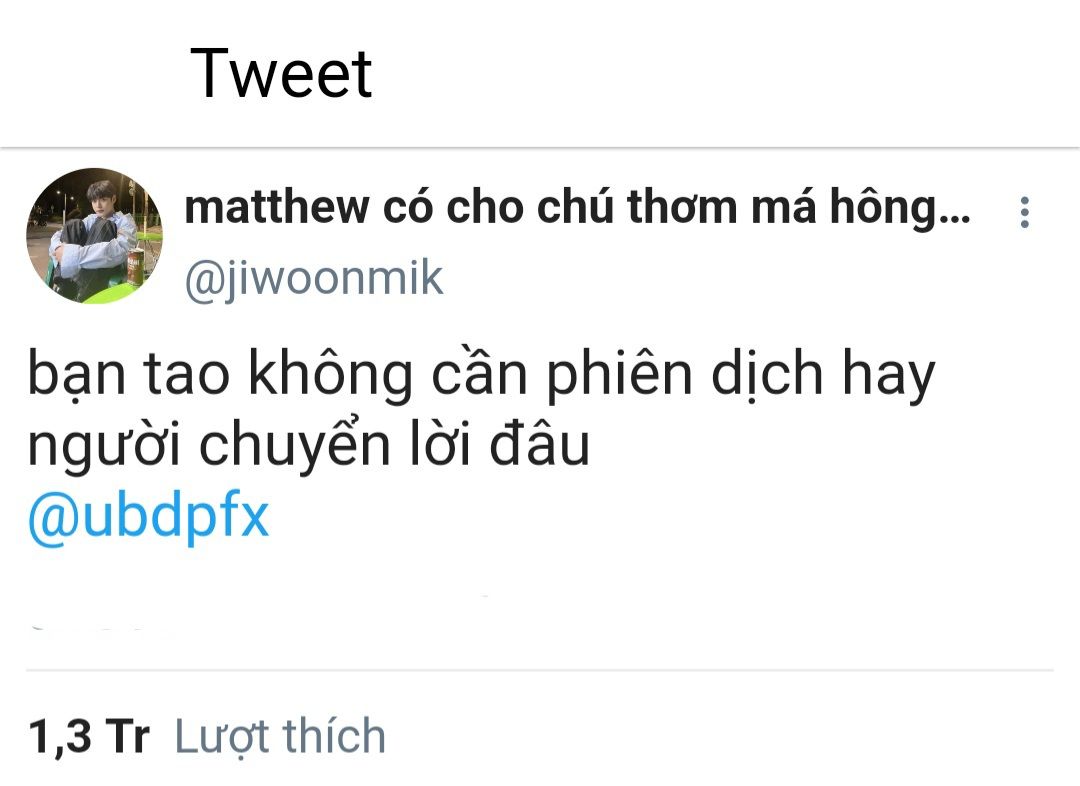This screenshot has height=786, width=1080.
Task: Click the @jiwoonmik handle
Action: pyautogui.click(x=314, y=278)
